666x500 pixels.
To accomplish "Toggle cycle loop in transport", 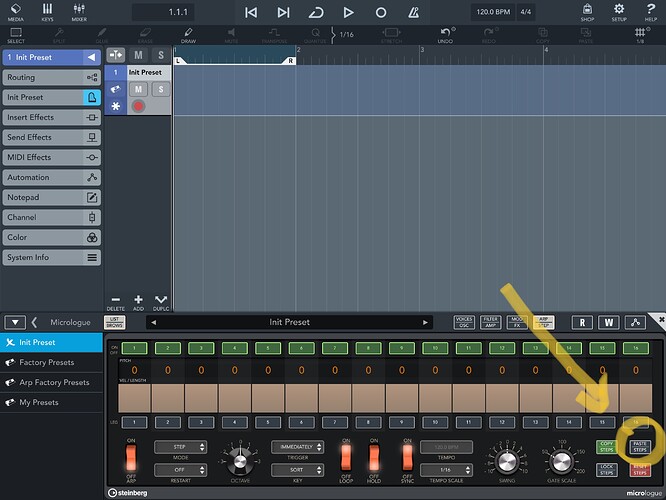I will (x=316, y=12).
